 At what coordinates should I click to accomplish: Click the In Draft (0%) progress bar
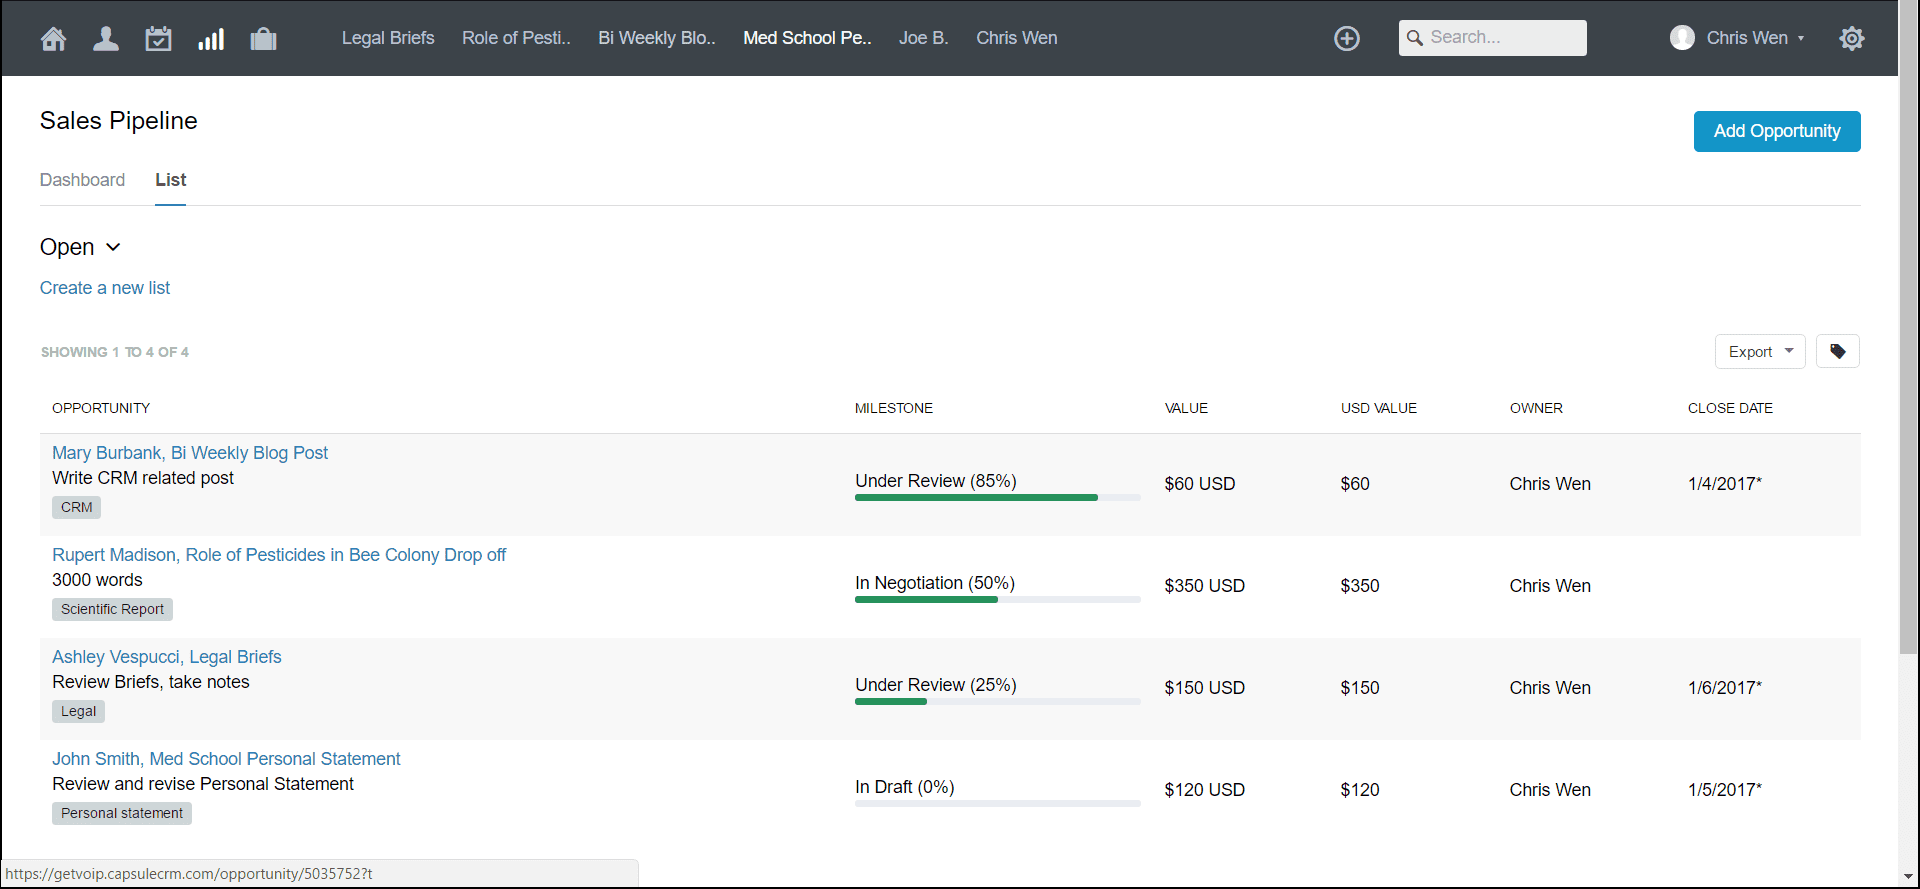point(997,803)
